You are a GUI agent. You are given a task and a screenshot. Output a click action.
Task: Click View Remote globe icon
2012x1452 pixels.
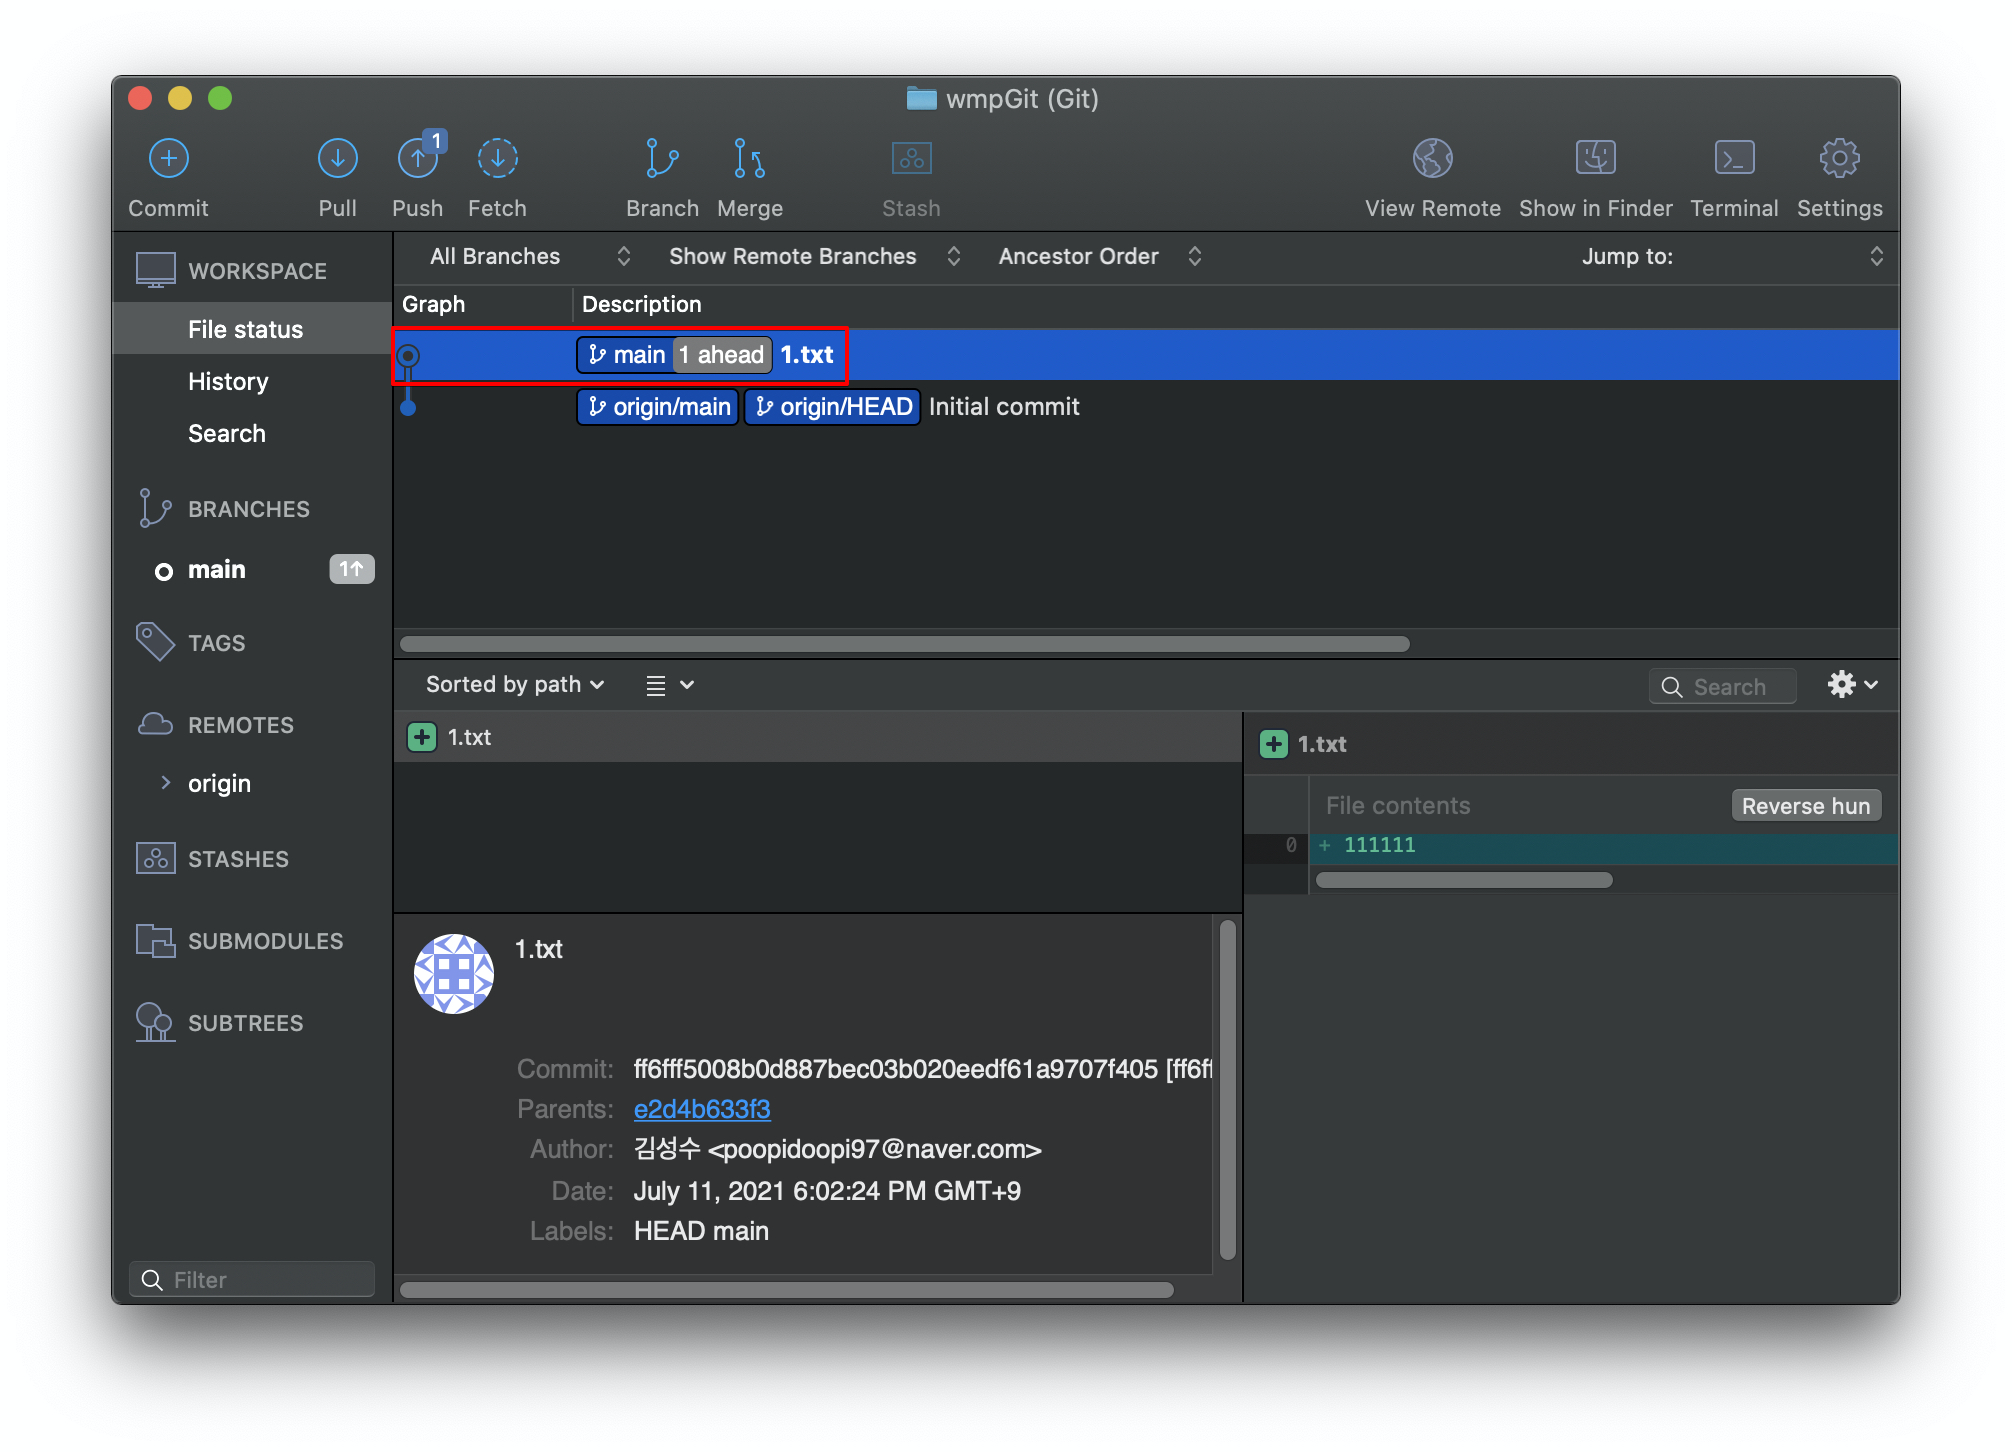[1432, 159]
